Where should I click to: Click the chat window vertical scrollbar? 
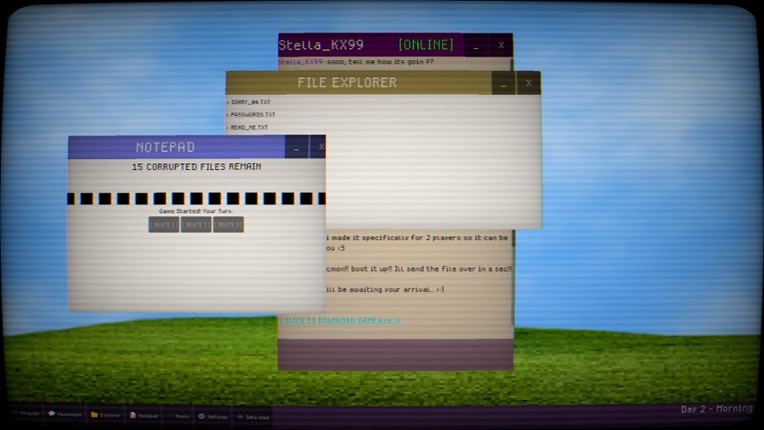512,278
